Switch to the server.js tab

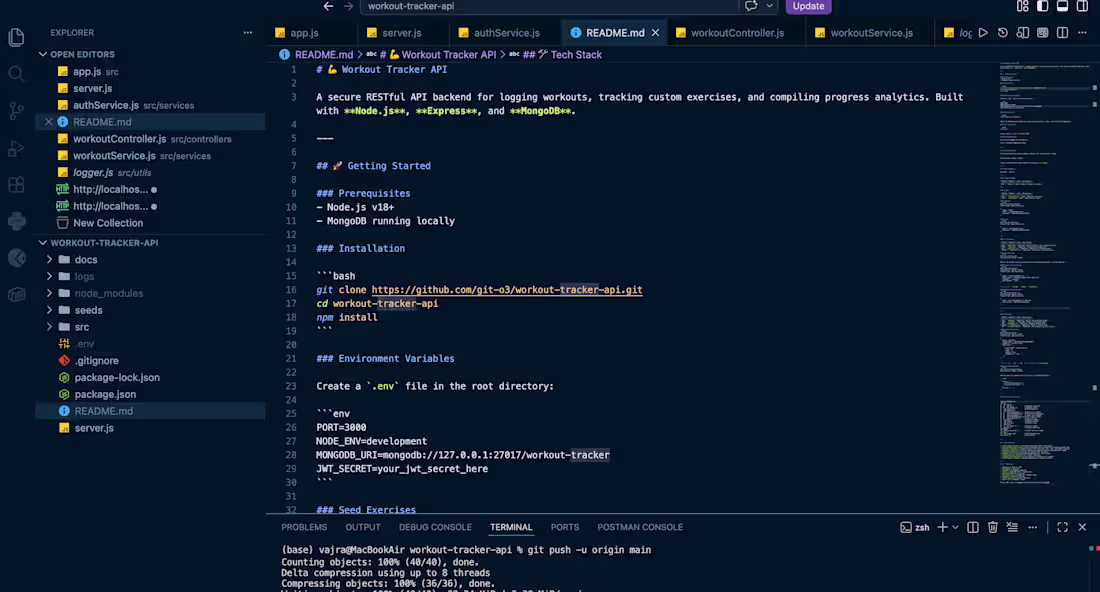pos(401,33)
